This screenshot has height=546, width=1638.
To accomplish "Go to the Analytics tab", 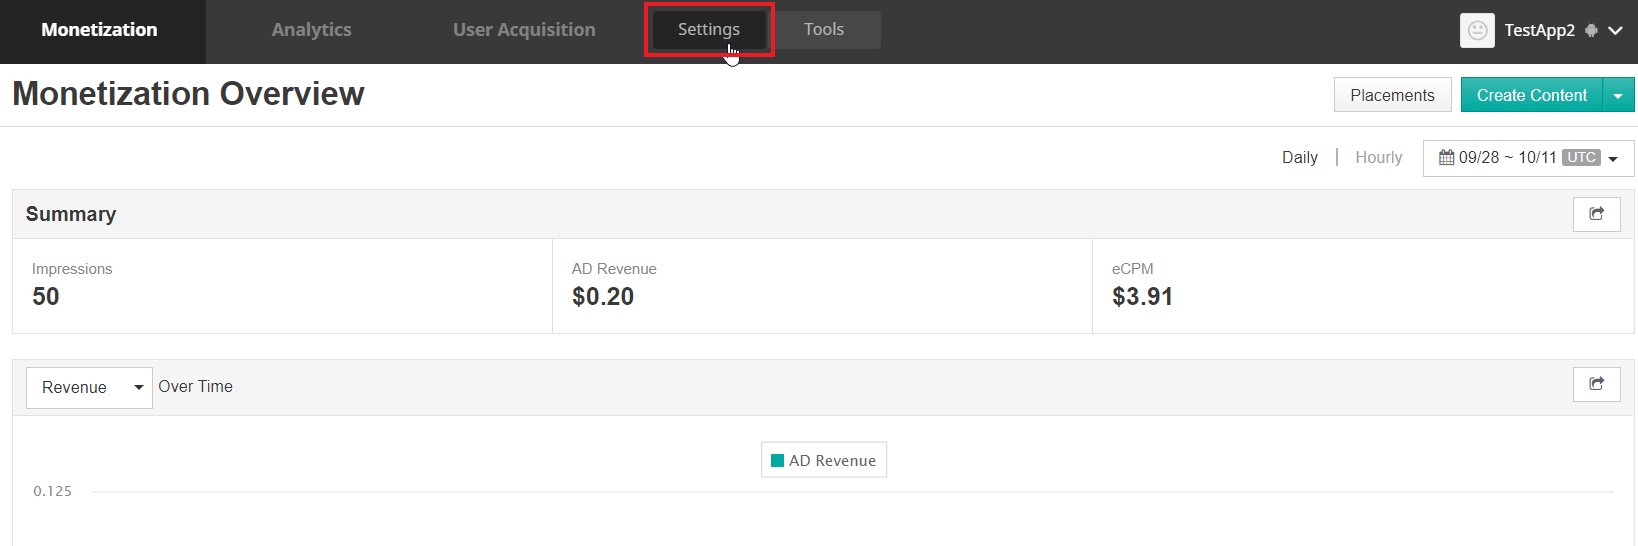I will [311, 30].
